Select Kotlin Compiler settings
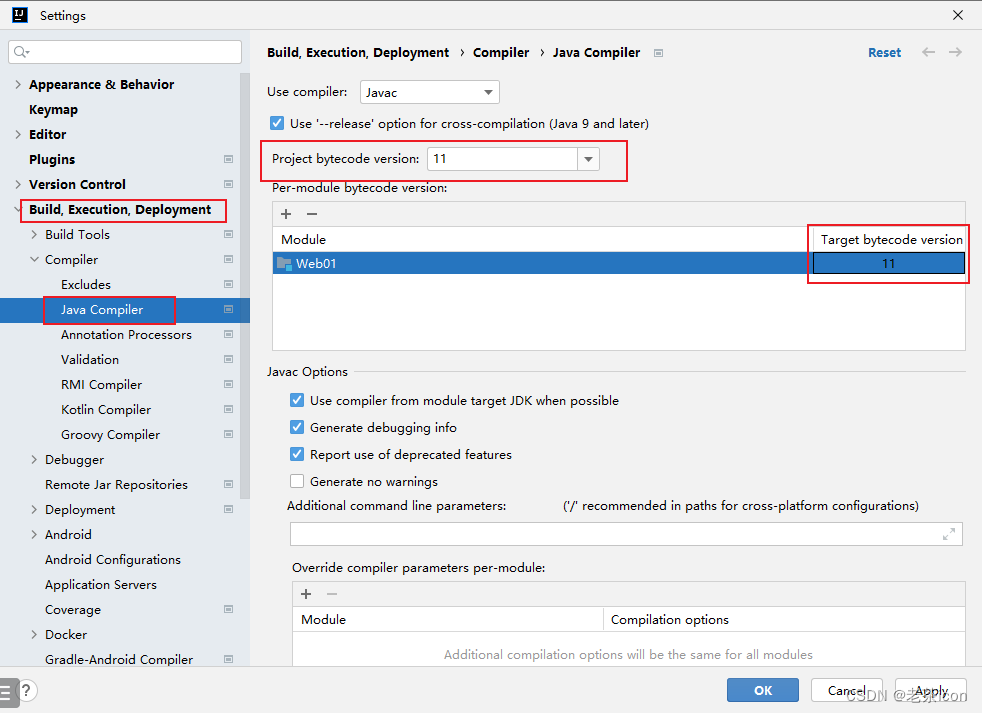Screen dimensions: 982x713 (x=106, y=410)
